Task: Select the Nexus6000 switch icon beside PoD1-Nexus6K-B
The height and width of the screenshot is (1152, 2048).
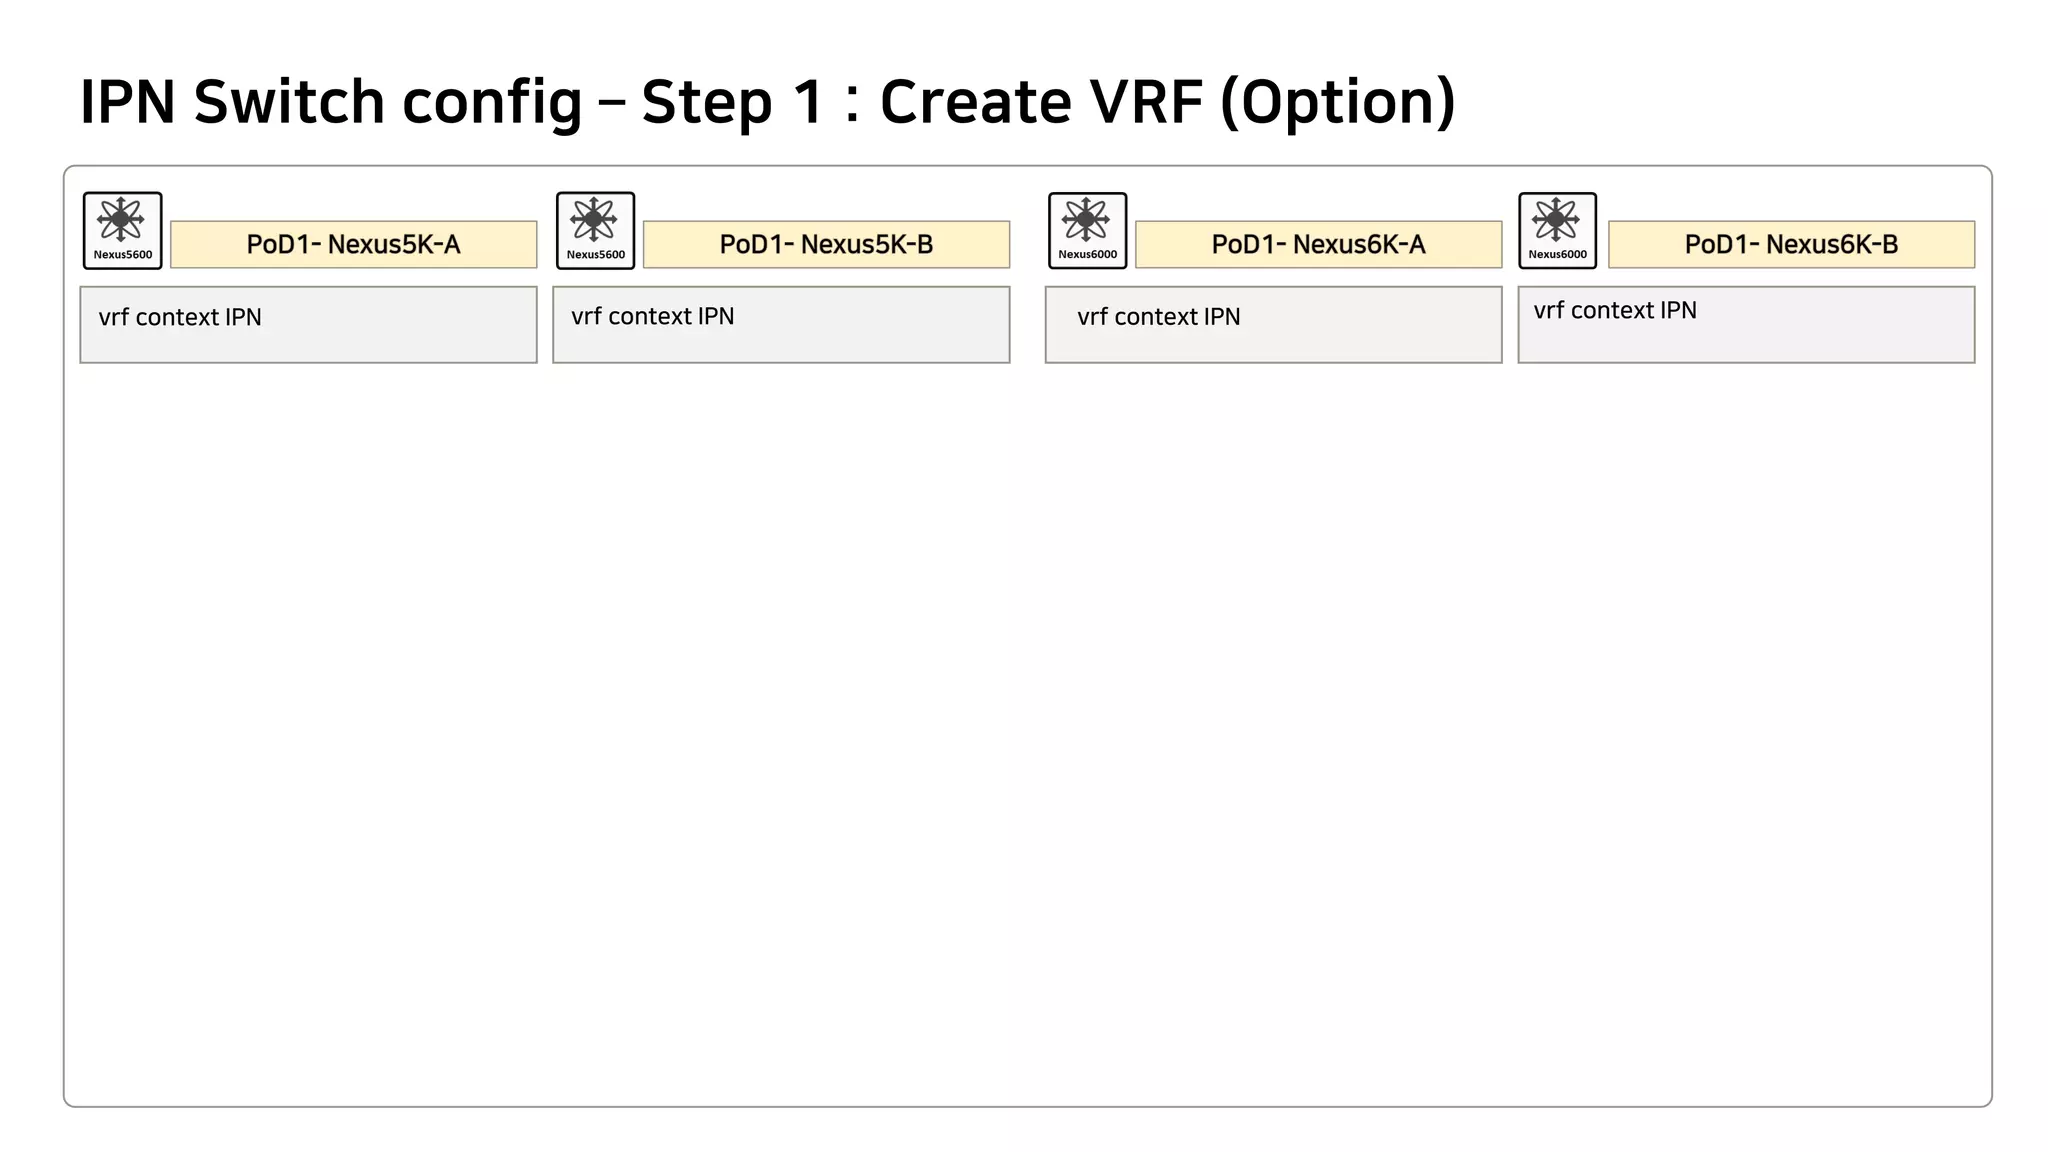Action: point(1556,221)
